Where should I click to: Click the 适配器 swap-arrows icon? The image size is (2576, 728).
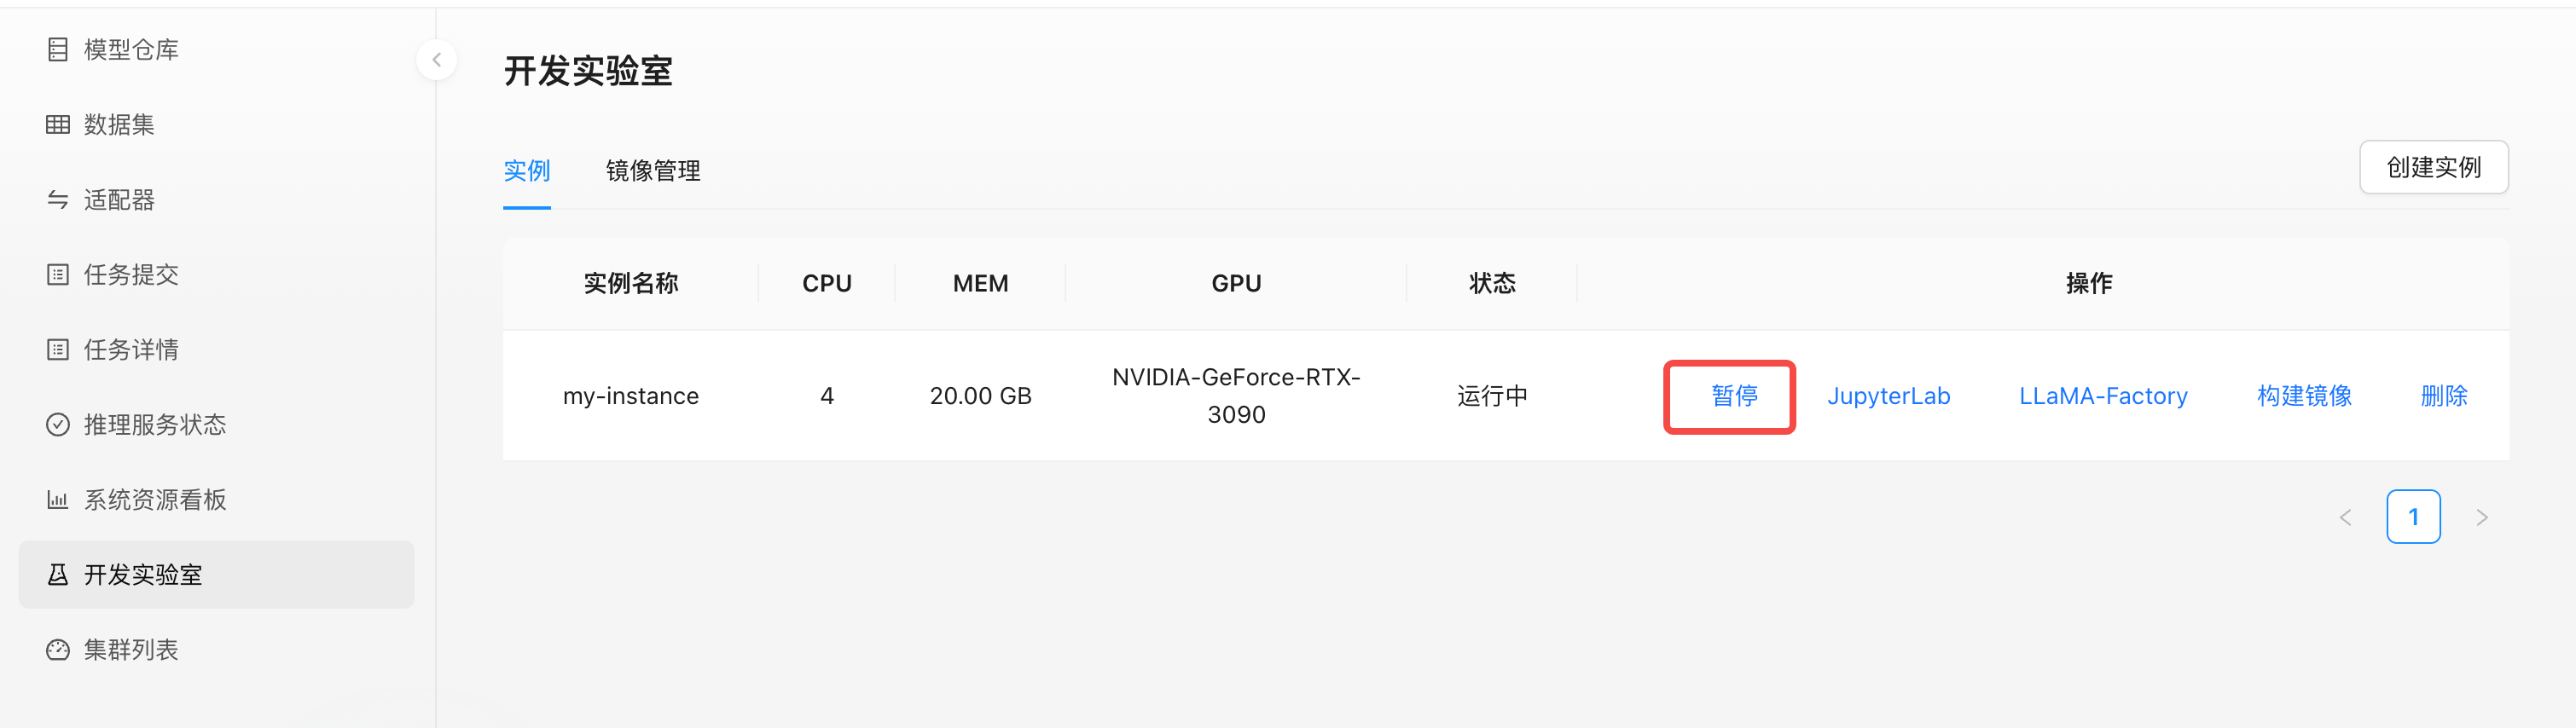(x=58, y=199)
